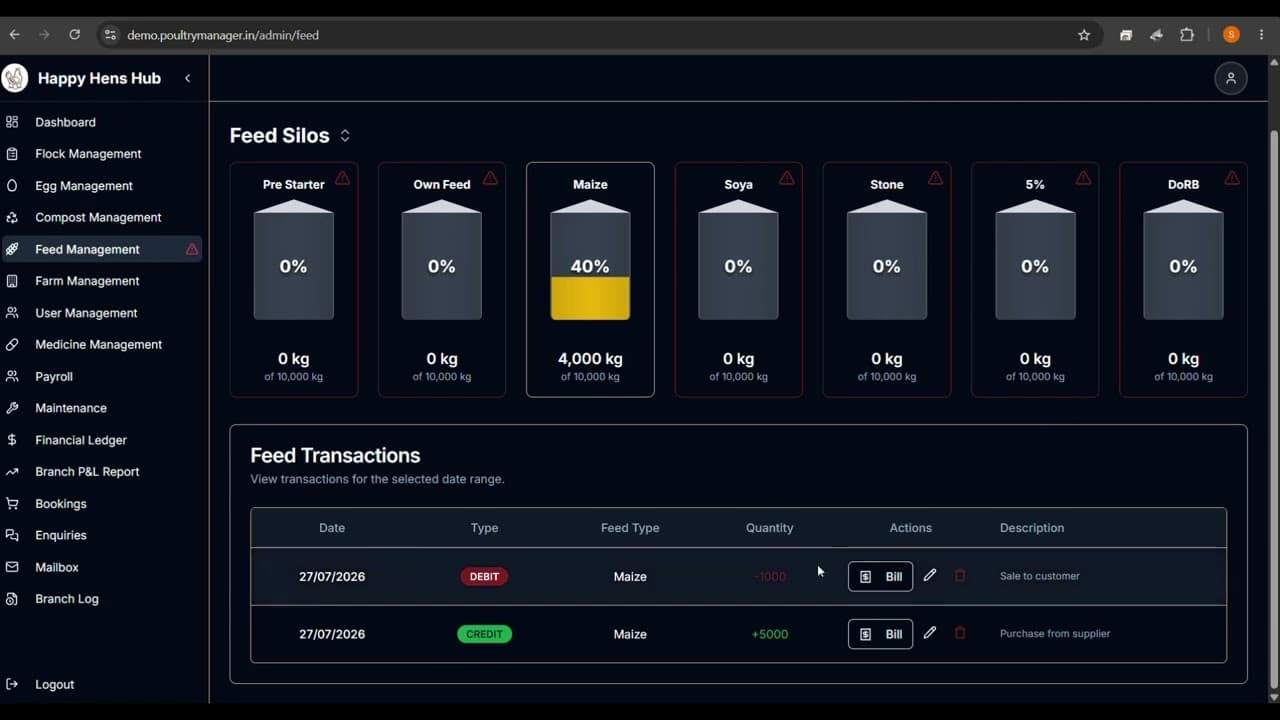
Task: Open the Payroll page
Action: pyautogui.click(x=101, y=376)
